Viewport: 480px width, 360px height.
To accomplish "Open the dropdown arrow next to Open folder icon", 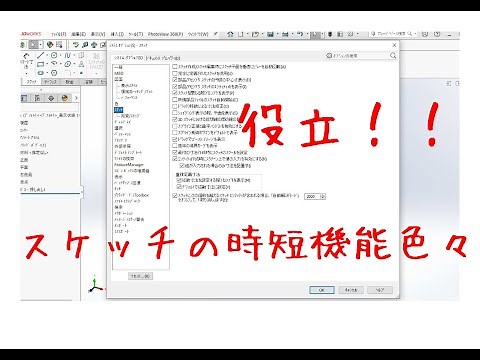I will pos(263,34).
